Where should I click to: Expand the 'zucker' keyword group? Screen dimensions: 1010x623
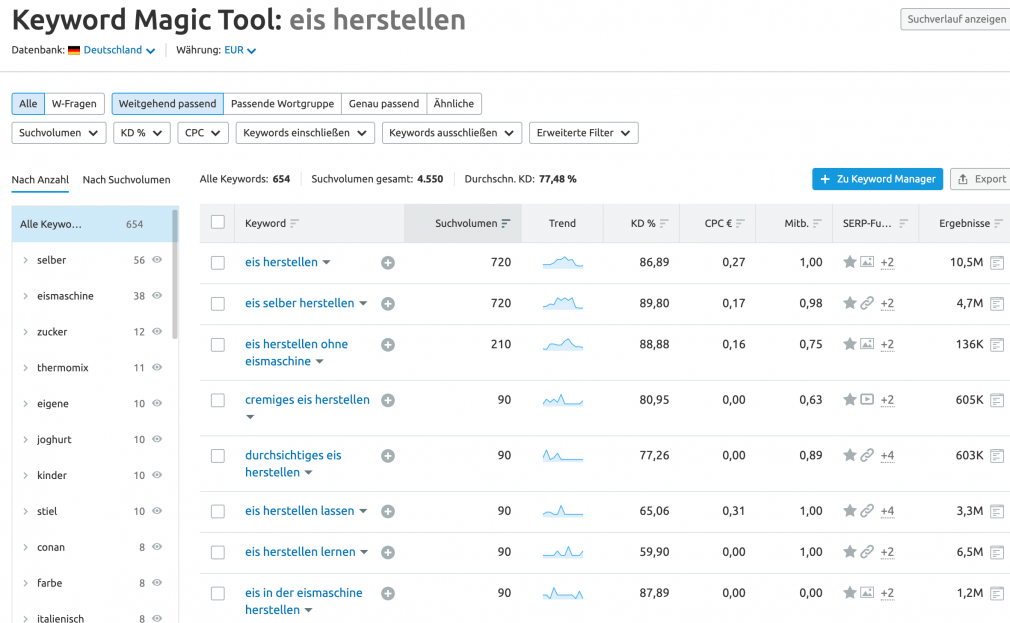coord(25,332)
